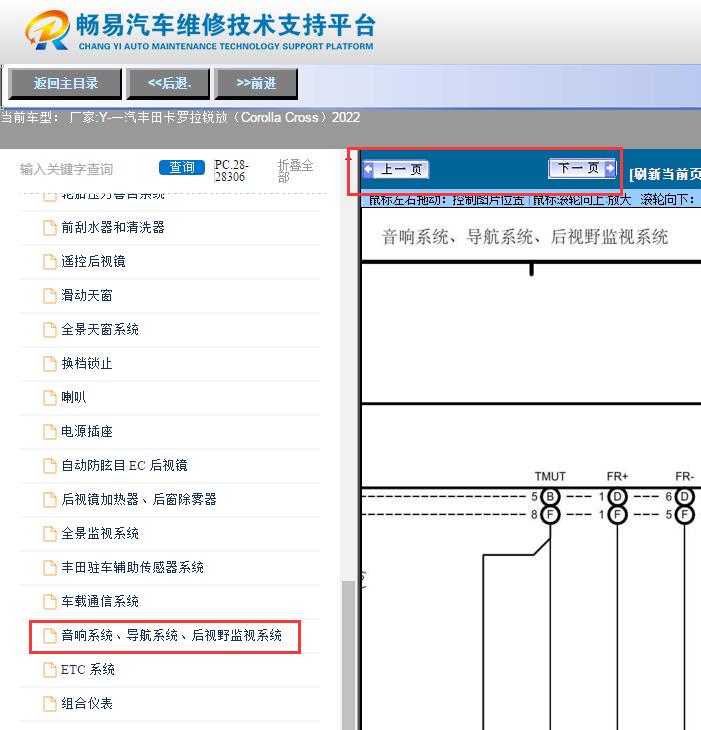Click the document icon beside 前刮水器和清洗器

[x=50, y=228]
